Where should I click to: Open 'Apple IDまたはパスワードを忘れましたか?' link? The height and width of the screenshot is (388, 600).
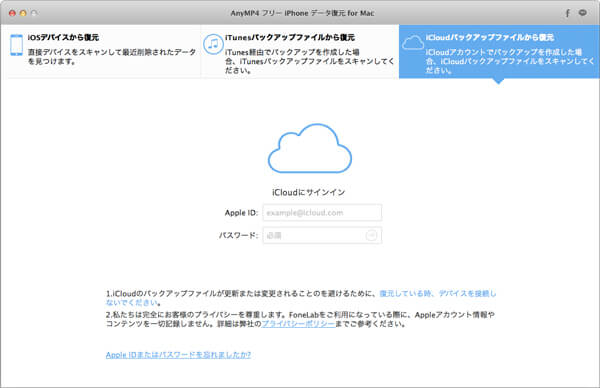coord(178,355)
